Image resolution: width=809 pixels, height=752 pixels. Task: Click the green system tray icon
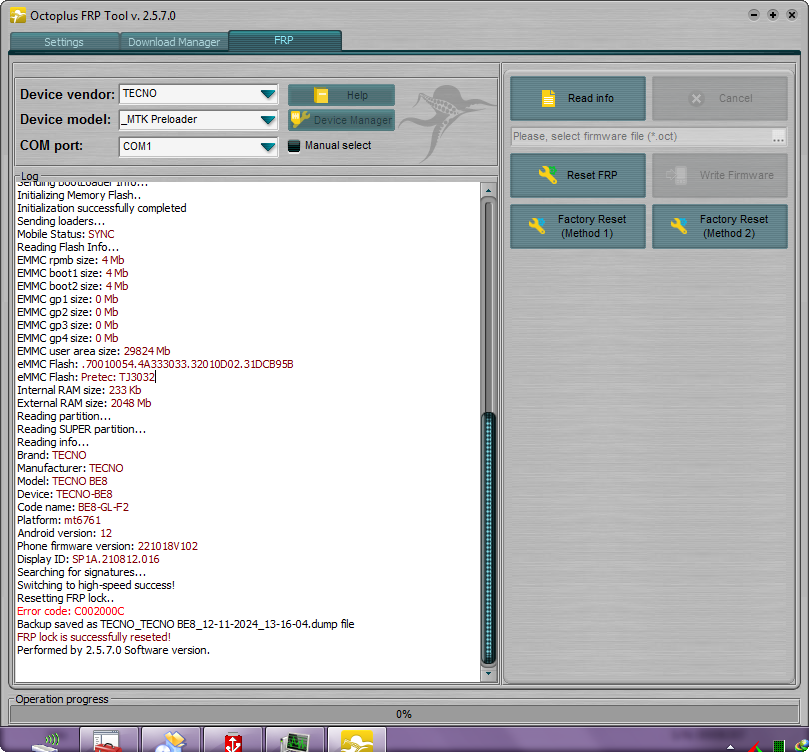779,746
